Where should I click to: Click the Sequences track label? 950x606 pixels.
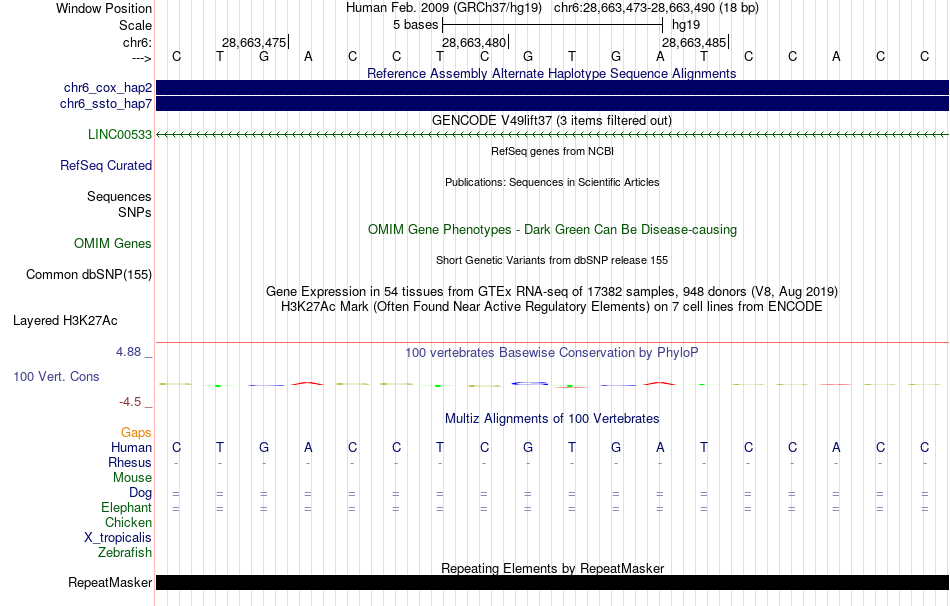click(119, 196)
